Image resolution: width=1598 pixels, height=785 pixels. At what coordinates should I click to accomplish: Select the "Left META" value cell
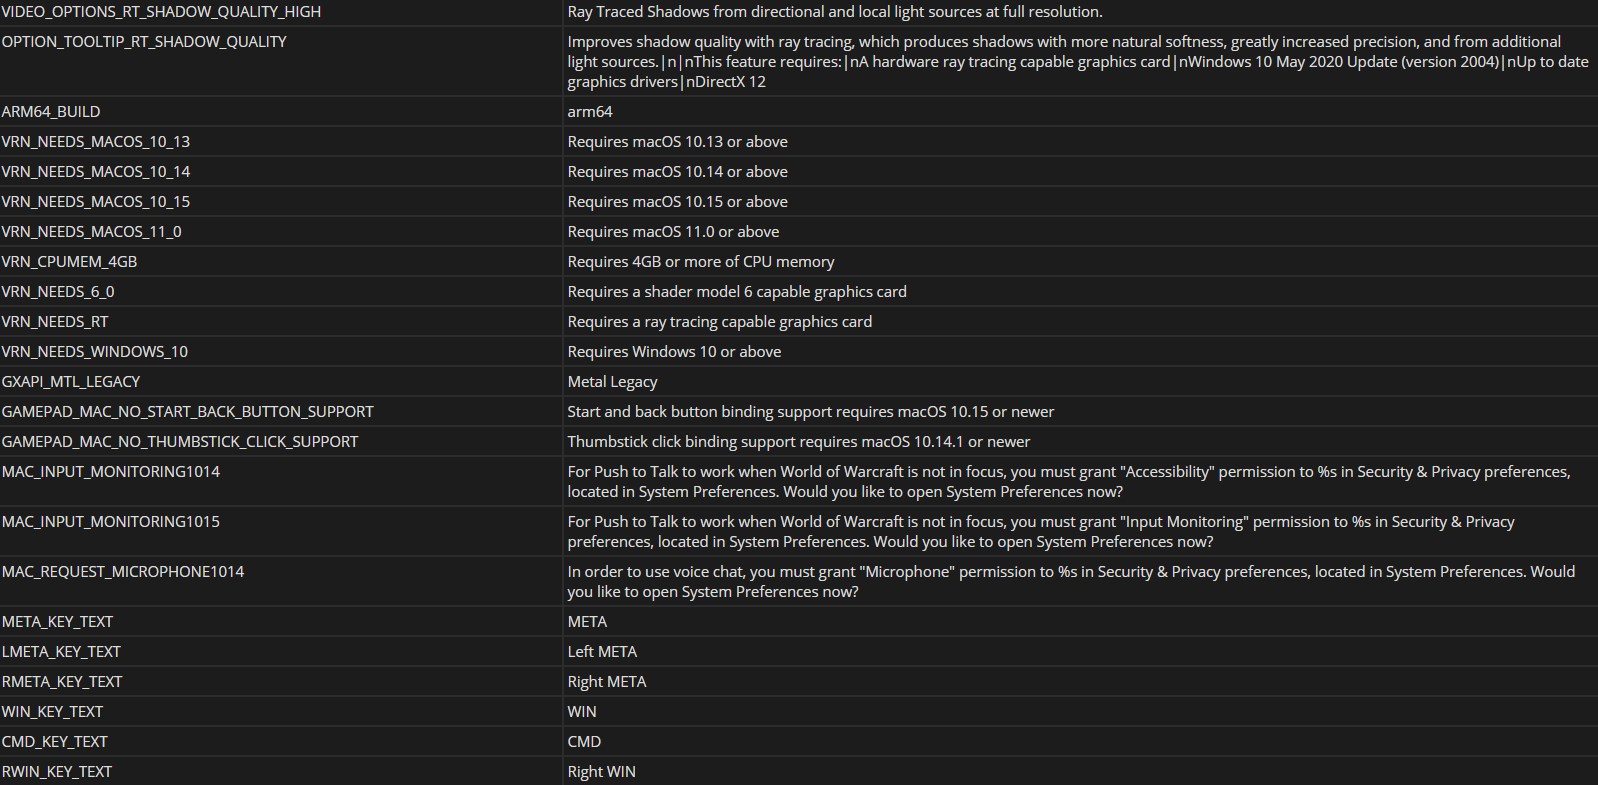602,652
